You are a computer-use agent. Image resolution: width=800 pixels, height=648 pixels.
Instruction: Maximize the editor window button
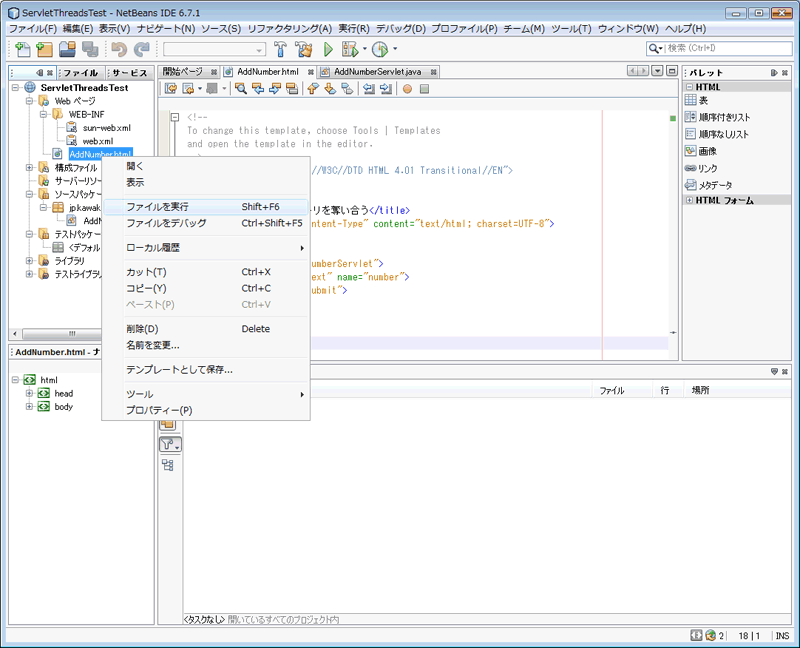tap(672, 71)
